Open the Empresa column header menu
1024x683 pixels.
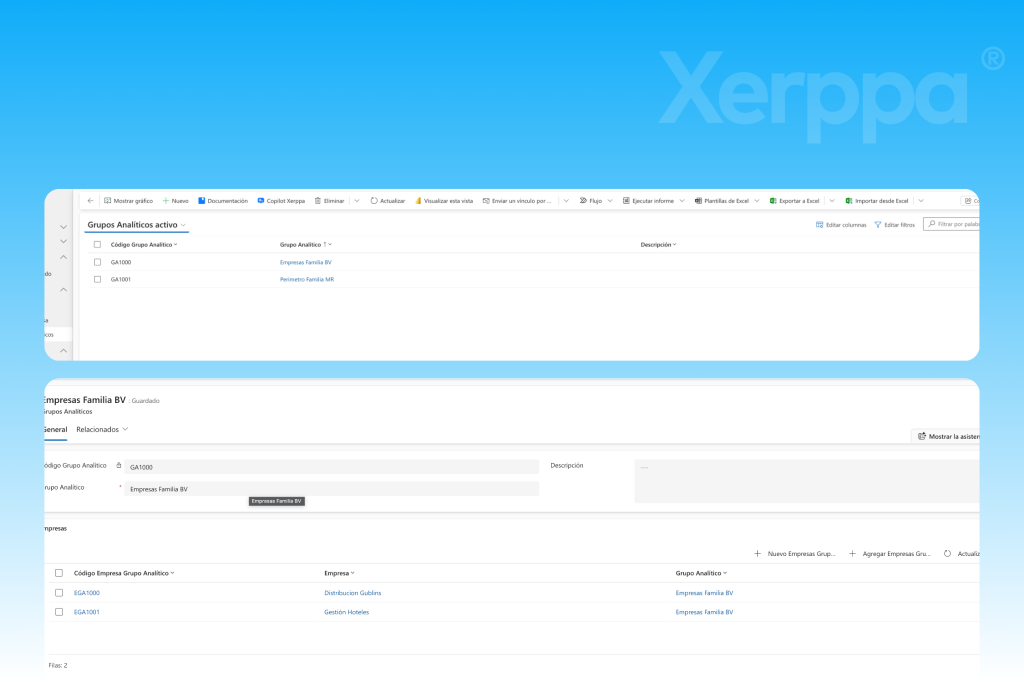click(340, 573)
